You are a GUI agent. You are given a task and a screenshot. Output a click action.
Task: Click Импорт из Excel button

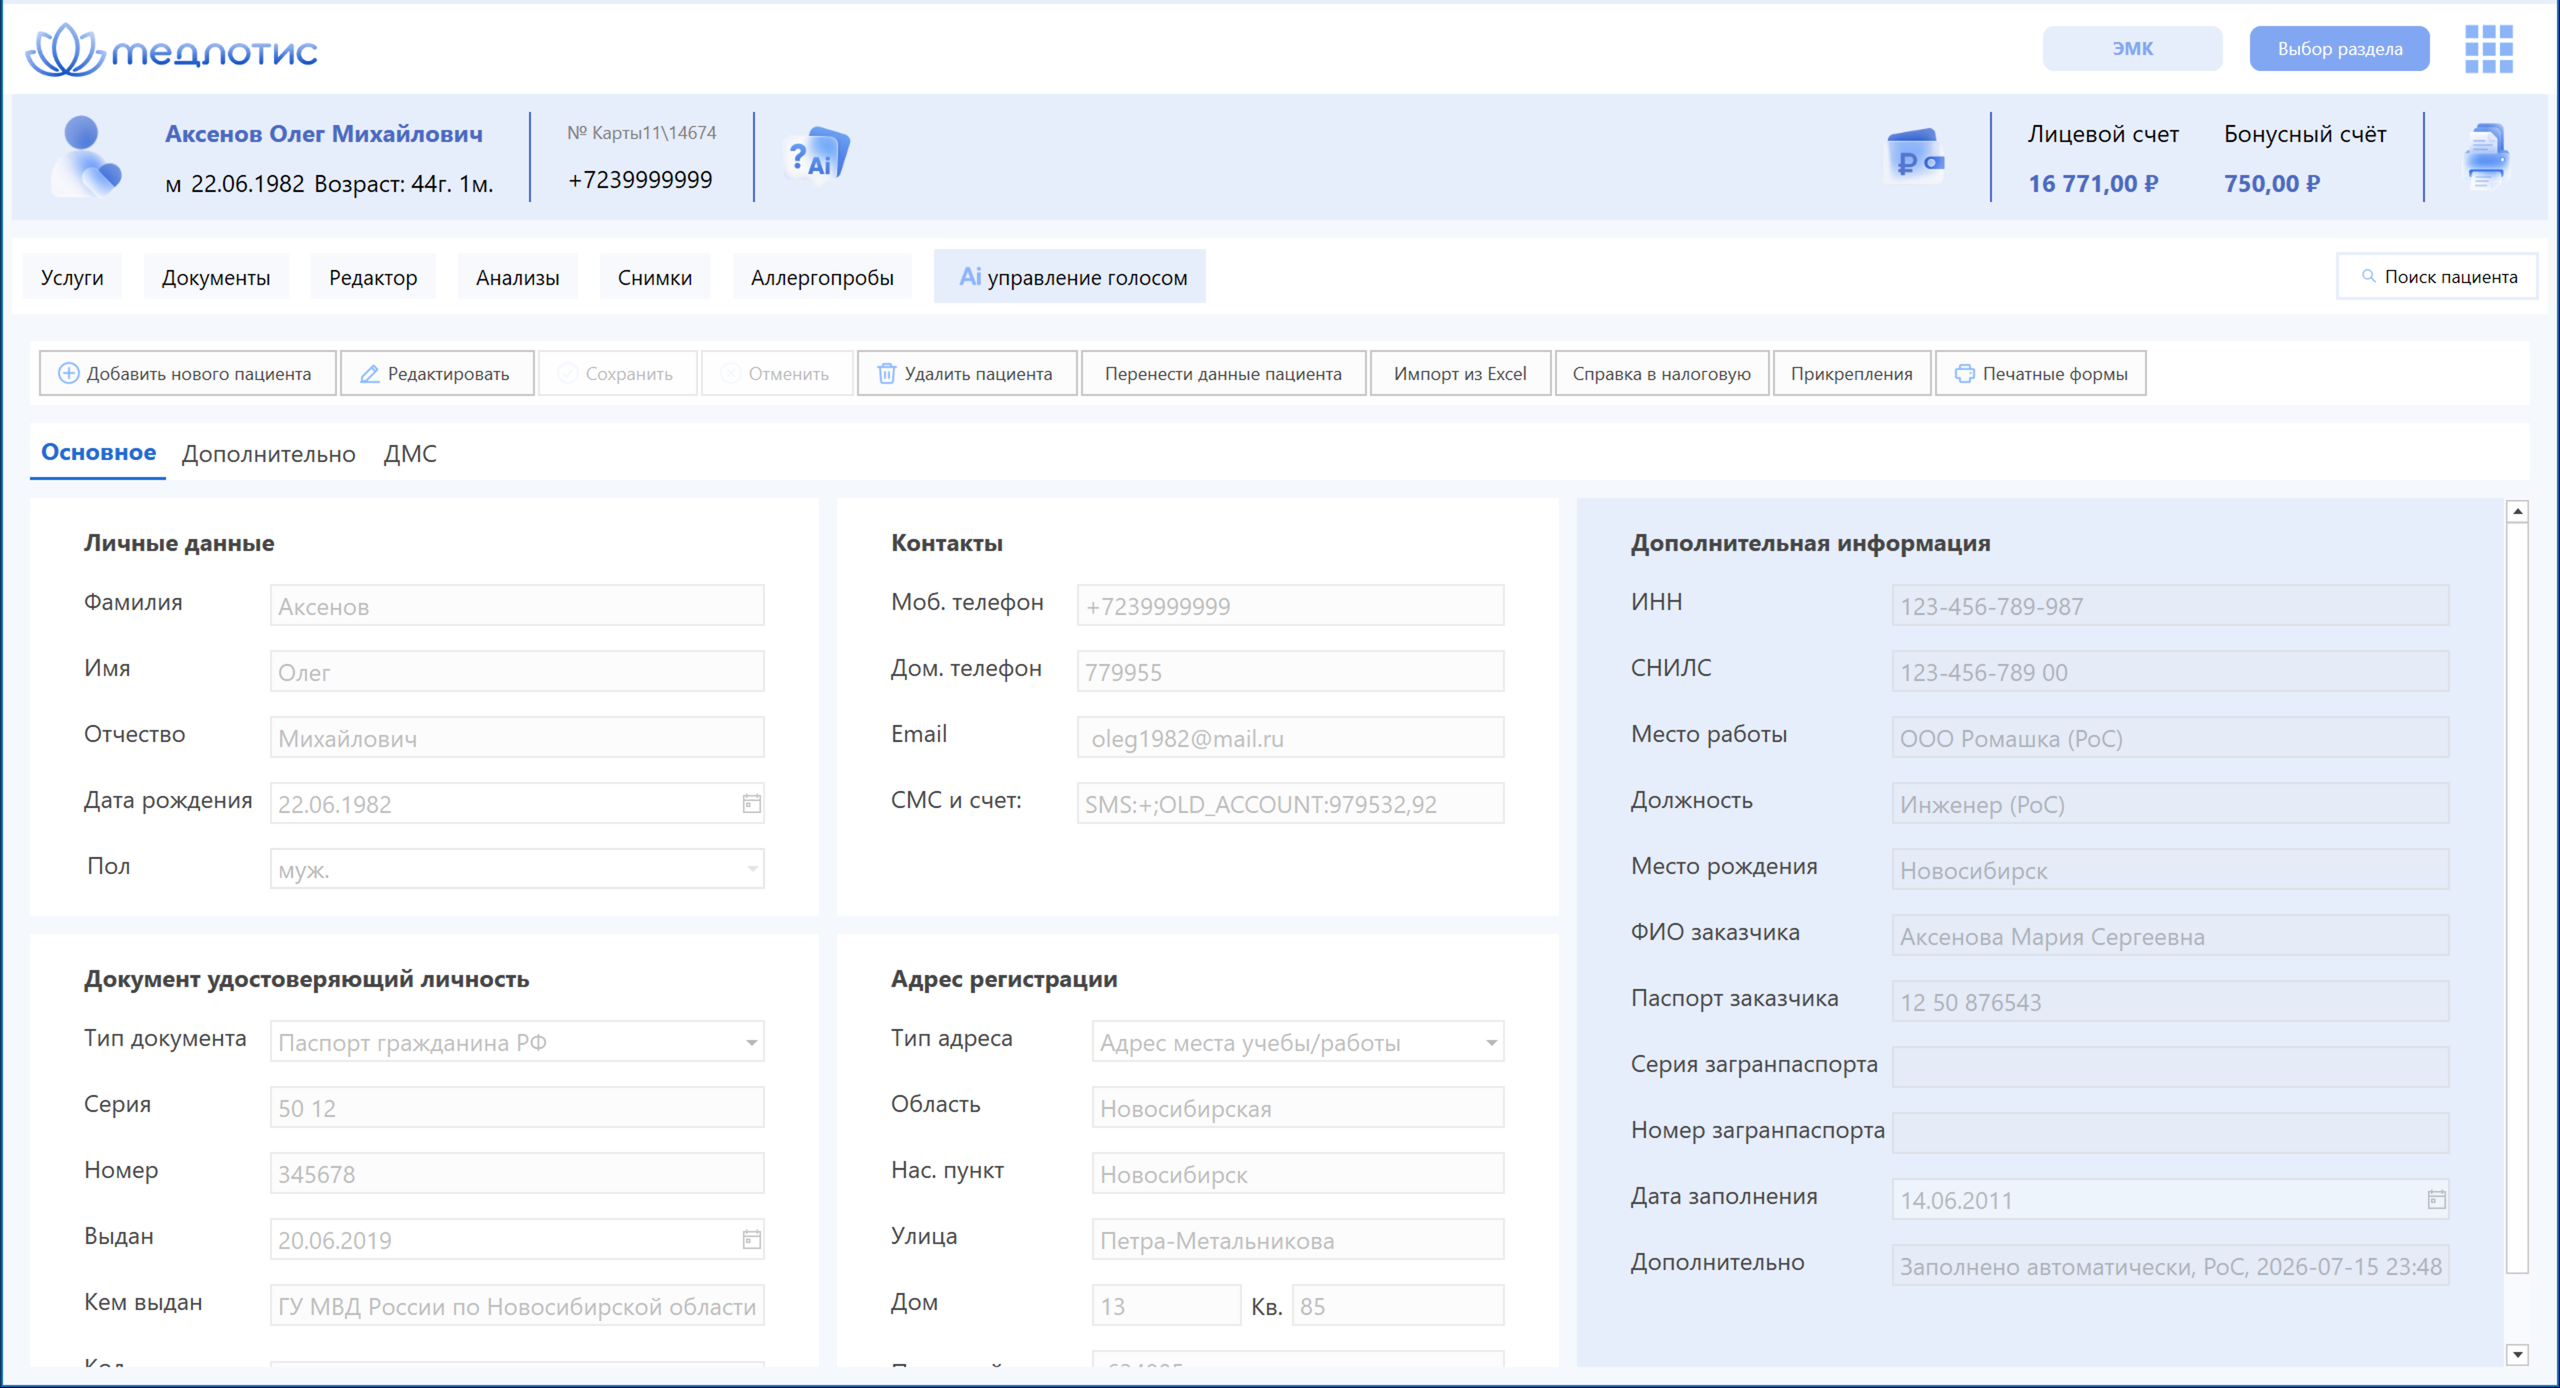pyautogui.click(x=1460, y=373)
